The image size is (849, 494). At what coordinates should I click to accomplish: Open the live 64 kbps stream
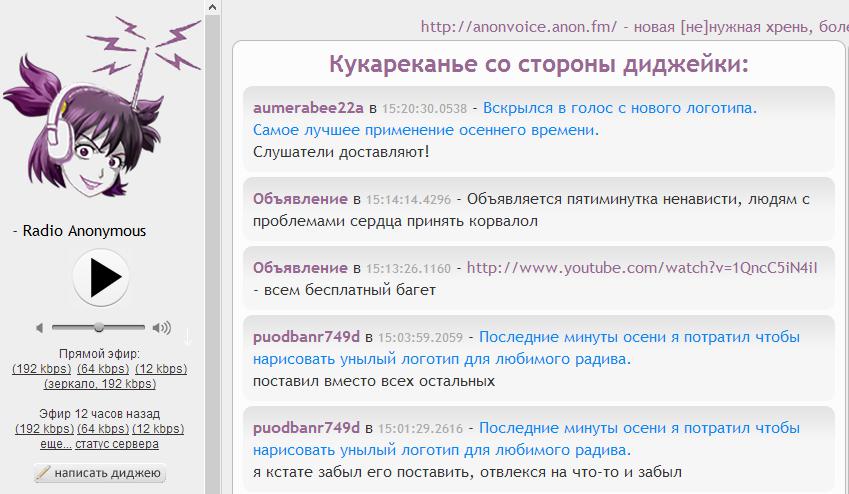103,369
